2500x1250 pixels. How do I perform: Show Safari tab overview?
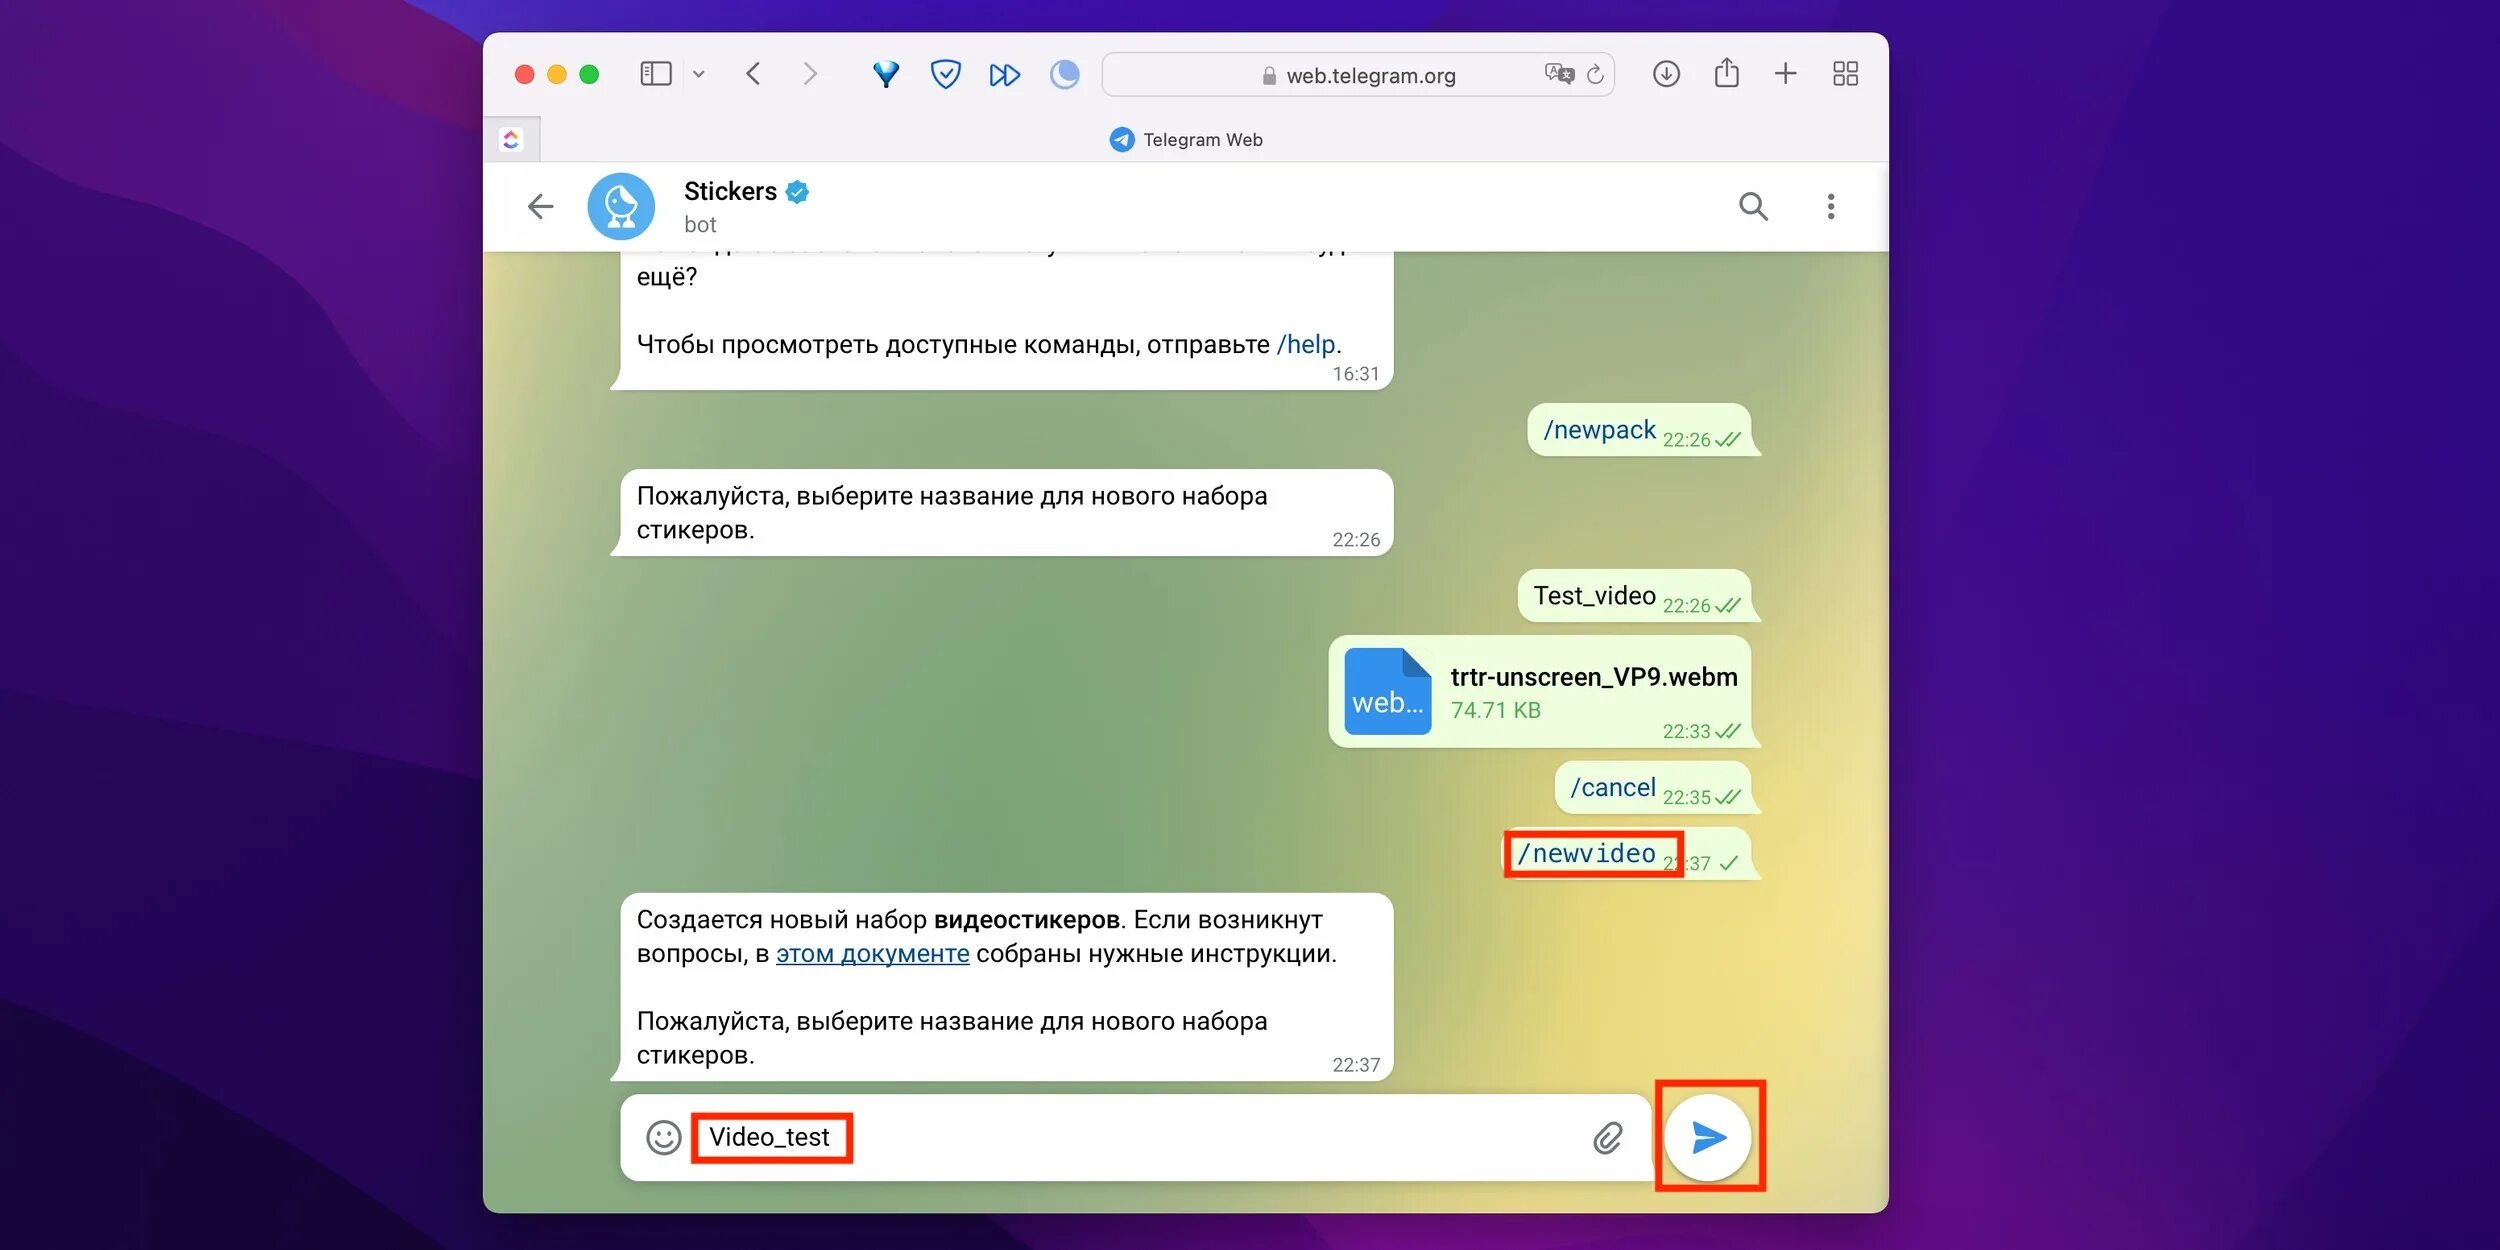1845,74
